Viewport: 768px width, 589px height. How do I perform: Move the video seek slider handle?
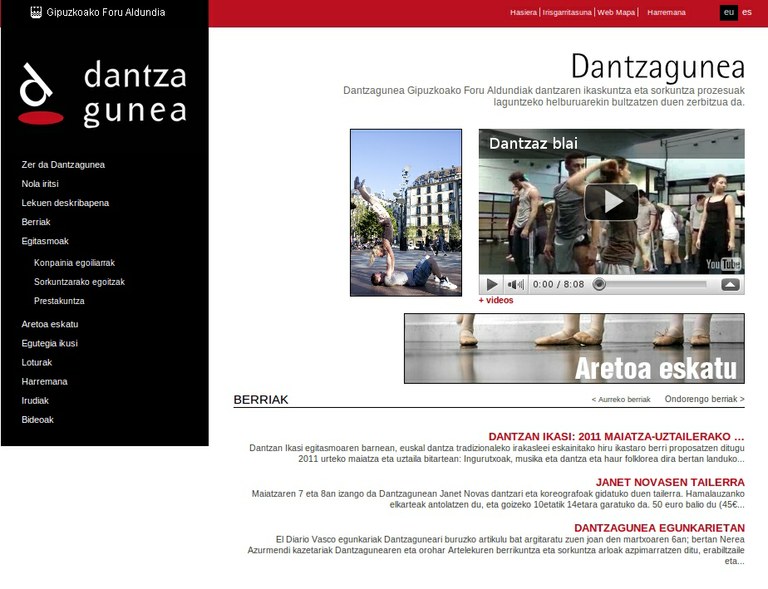599,284
